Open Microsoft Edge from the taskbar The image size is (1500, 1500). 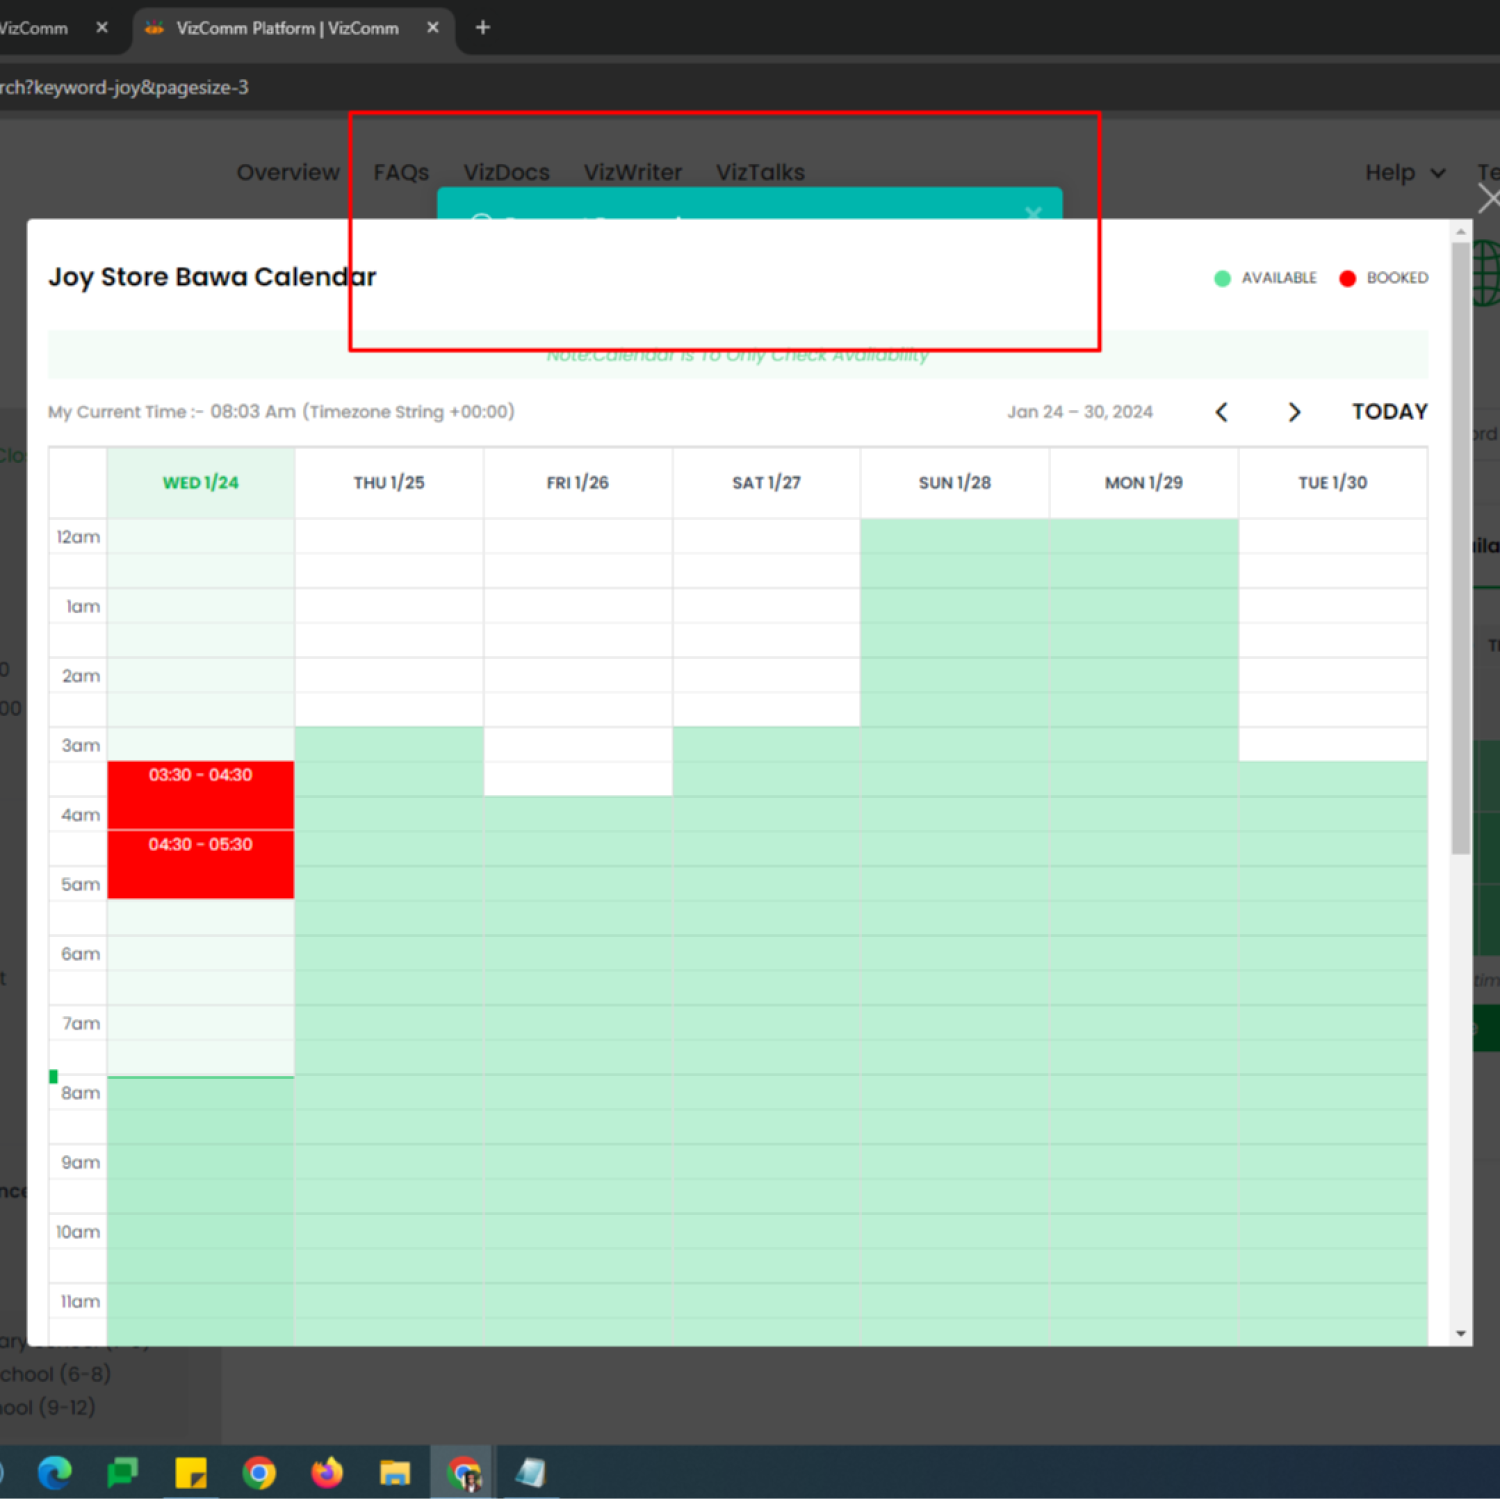(54, 1473)
